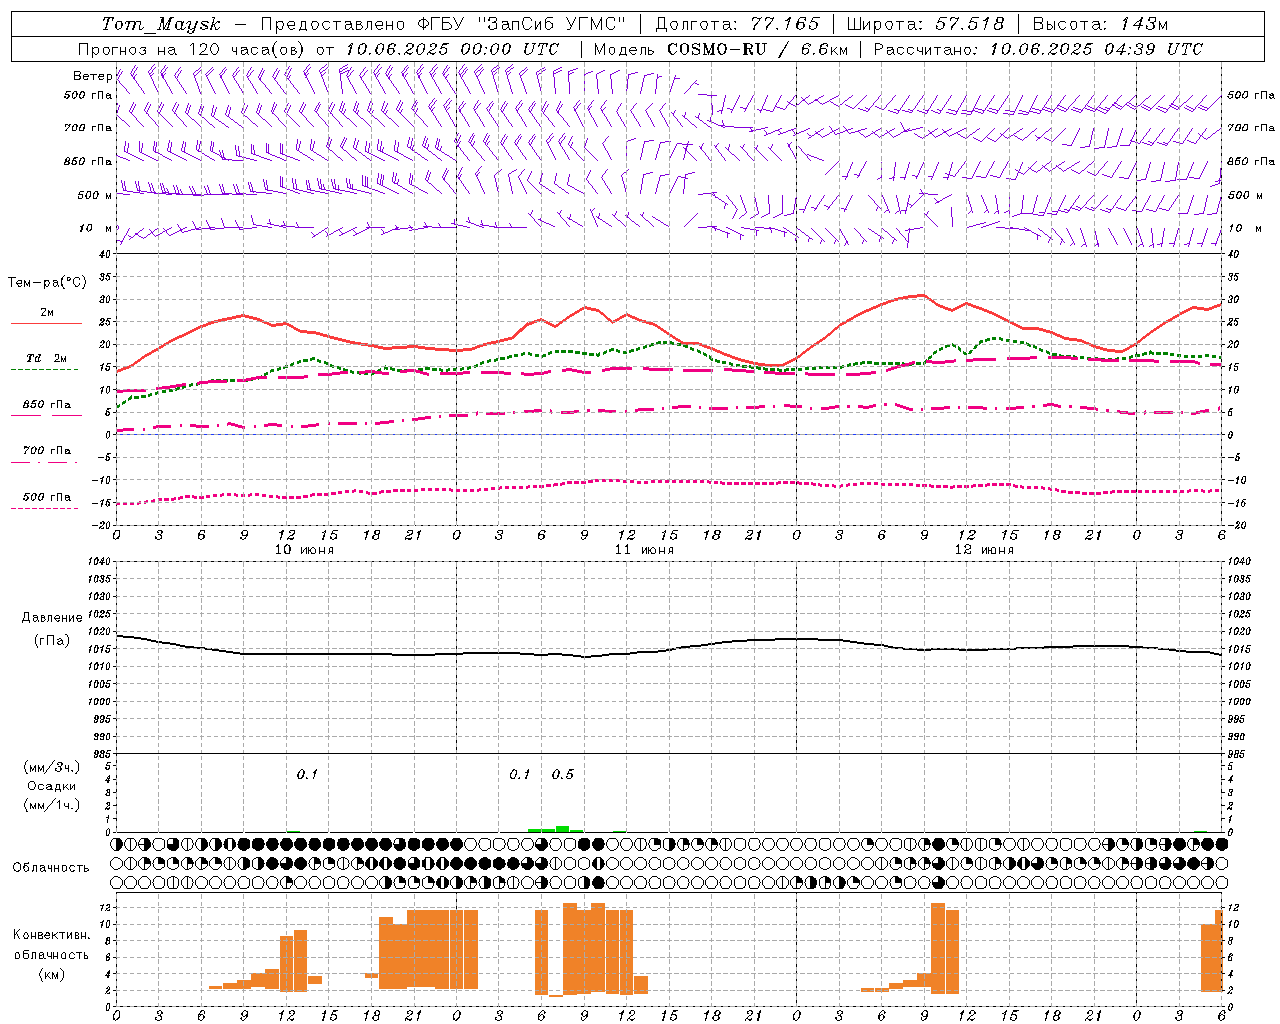Click right pressure axis value '1040'
Screen dimensions: 1280x1024
tap(1239, 562)
